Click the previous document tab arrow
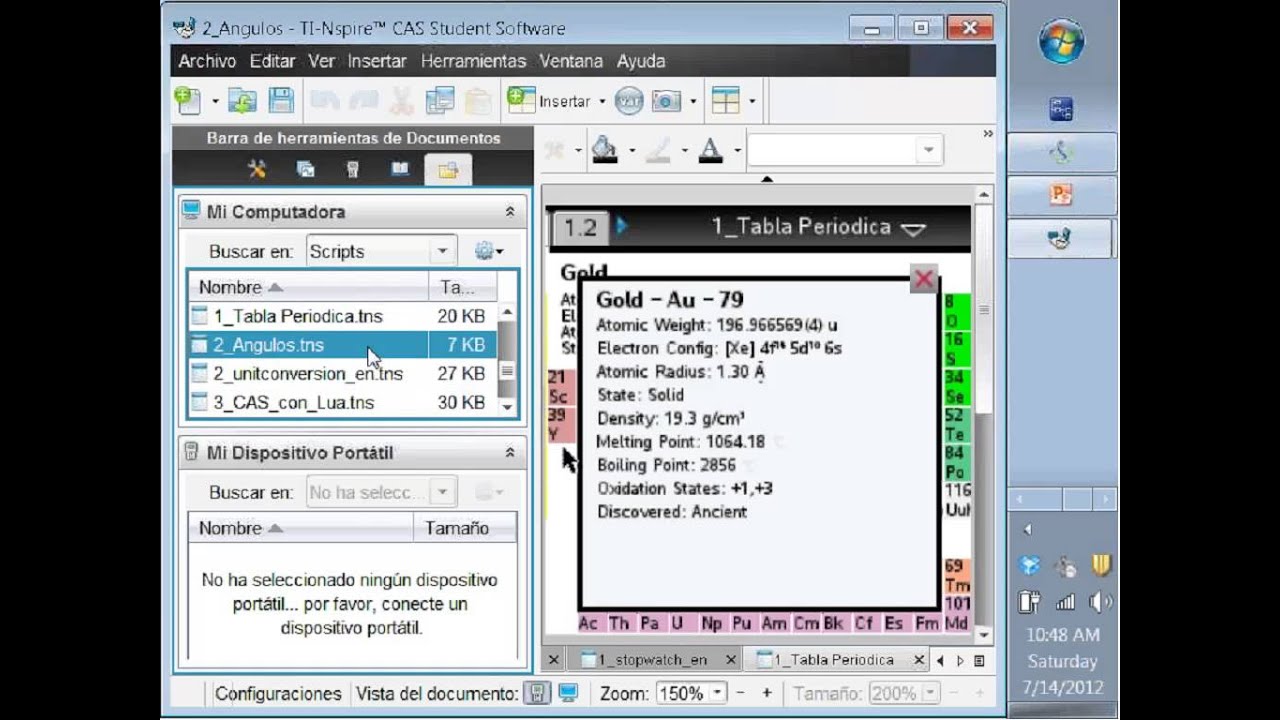Image resolution: width=1280 pixels, height=720 pixels. 940,661
